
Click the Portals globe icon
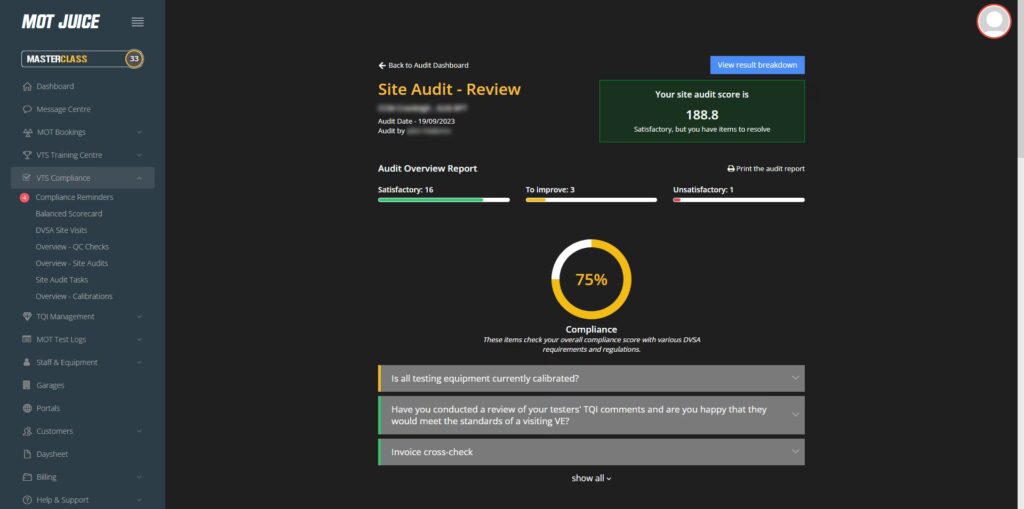(27, 408)
